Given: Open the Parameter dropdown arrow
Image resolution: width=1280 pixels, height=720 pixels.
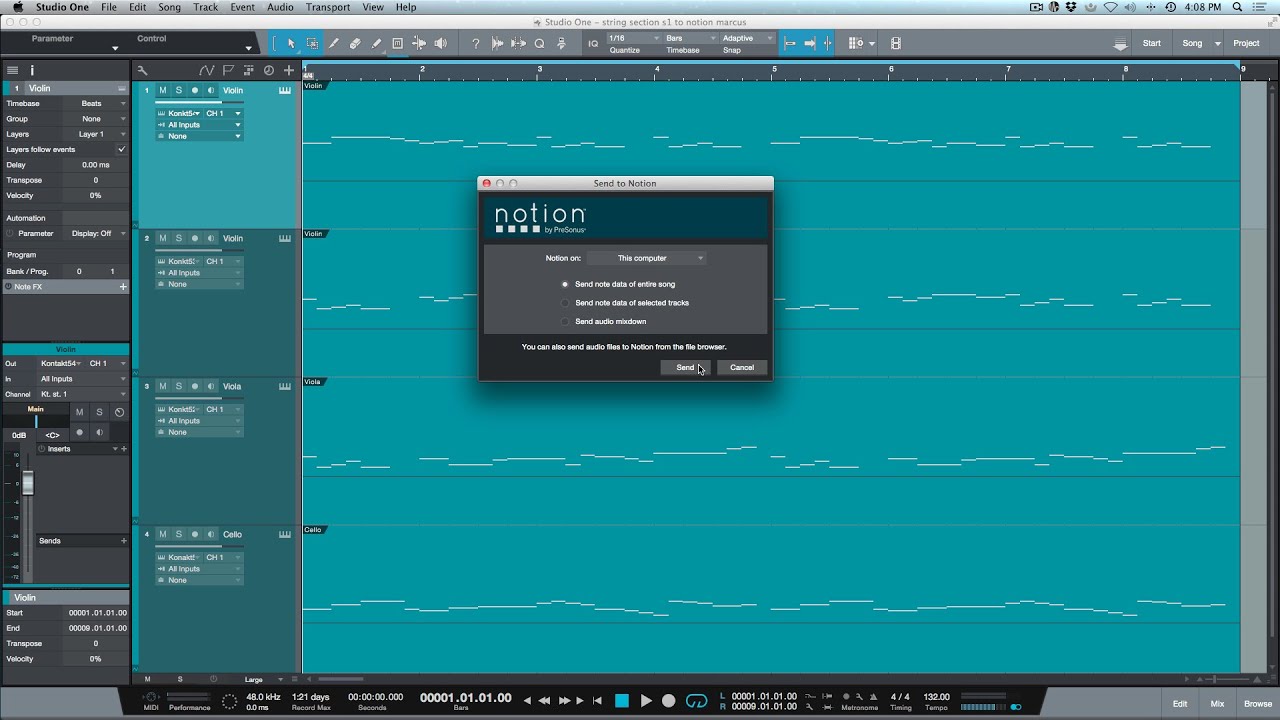Looking at the screenshot, I should pos(115,47).
